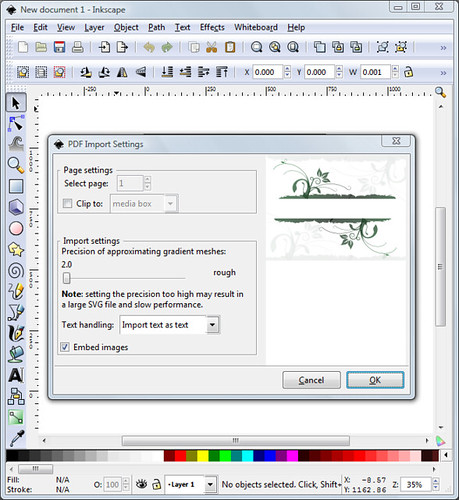This screenshot has width=459, height=500.
Task: Cut selection scissors icon
Action: click(212, 47)
